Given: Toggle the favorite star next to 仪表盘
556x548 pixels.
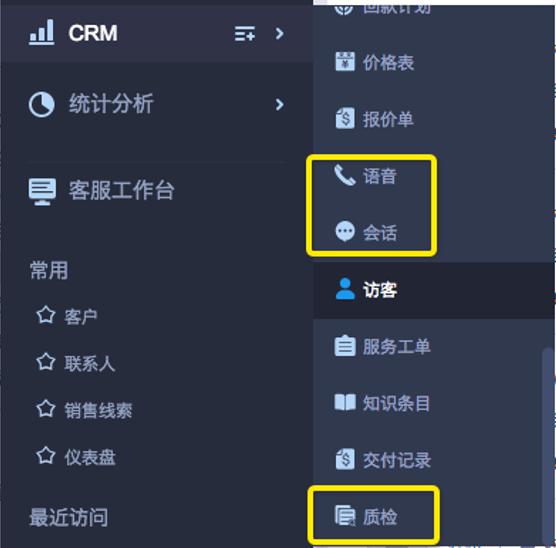Looking at the screenshot, I should 46,456.
